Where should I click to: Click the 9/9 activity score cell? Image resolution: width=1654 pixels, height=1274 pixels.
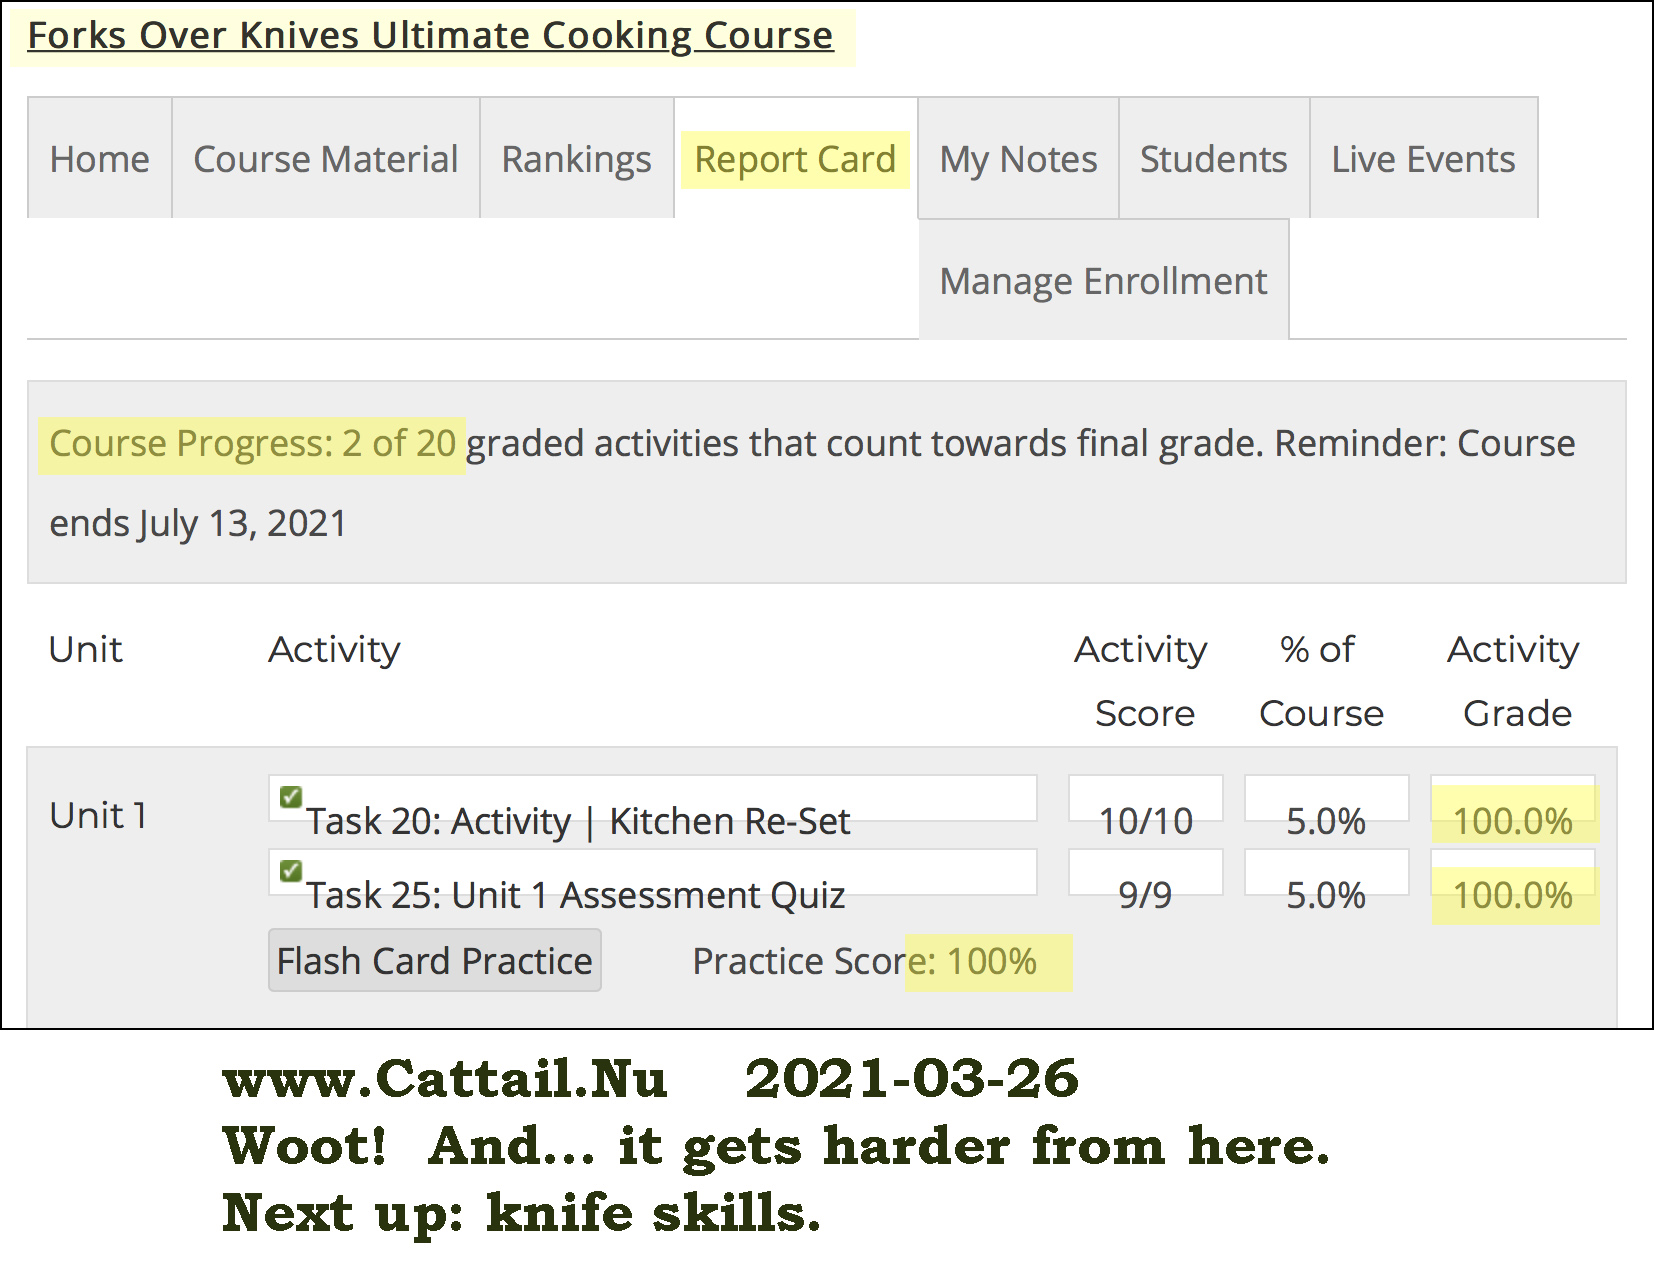1146,895
